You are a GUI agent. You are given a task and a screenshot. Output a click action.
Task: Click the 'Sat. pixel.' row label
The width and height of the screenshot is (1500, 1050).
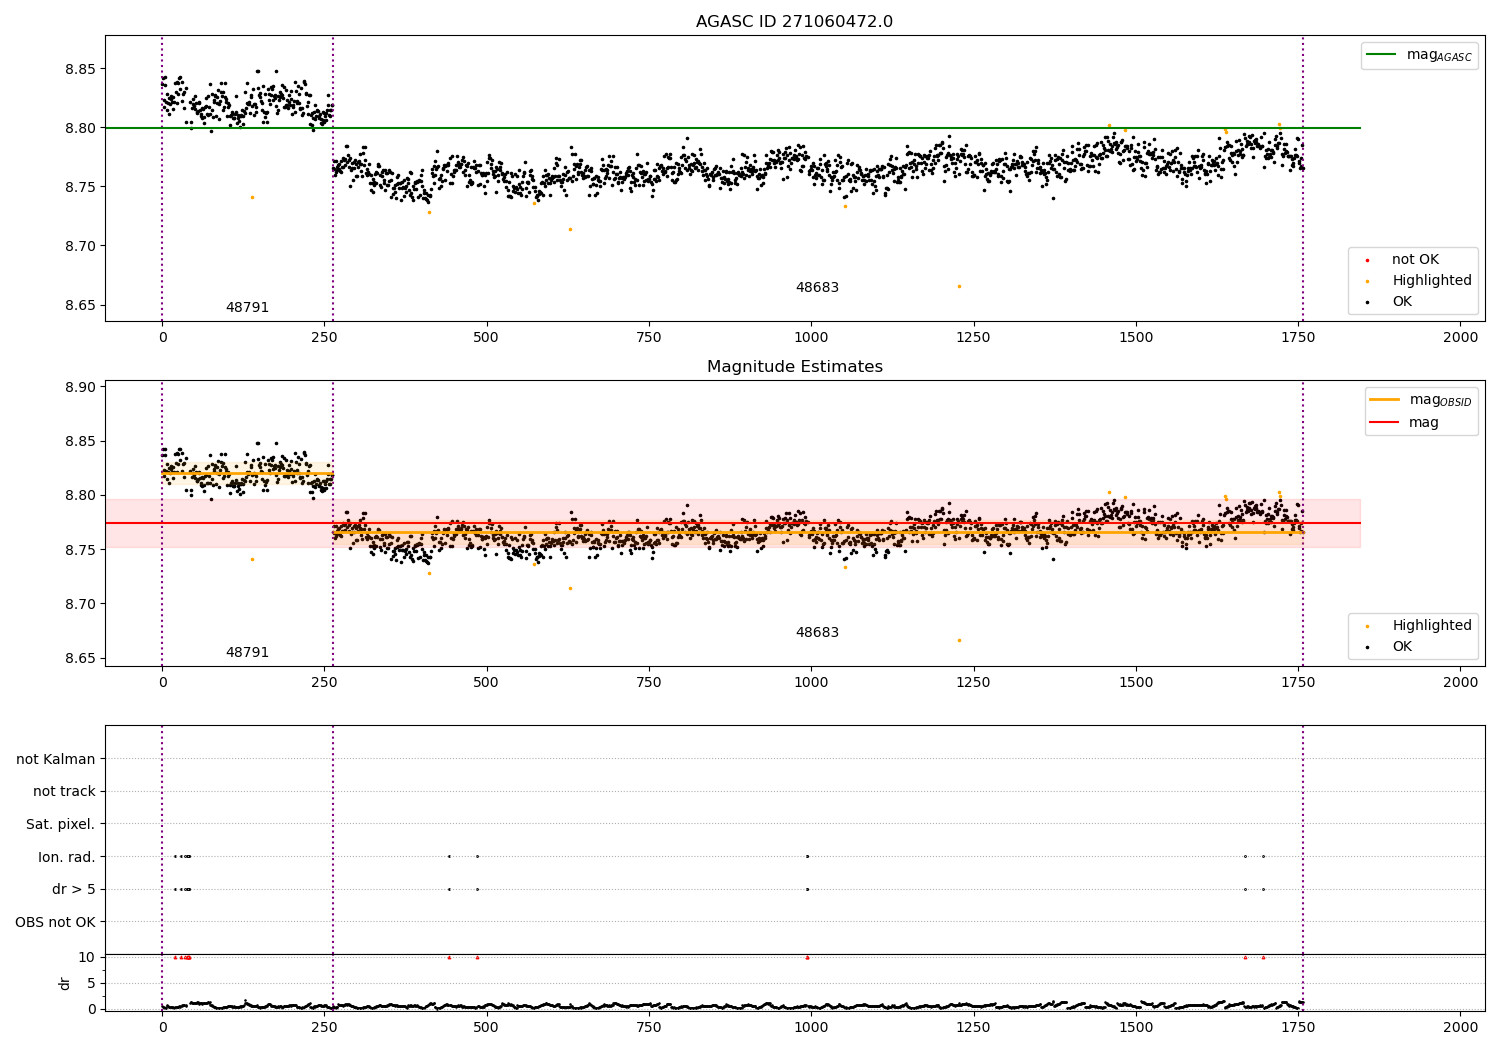61,825
